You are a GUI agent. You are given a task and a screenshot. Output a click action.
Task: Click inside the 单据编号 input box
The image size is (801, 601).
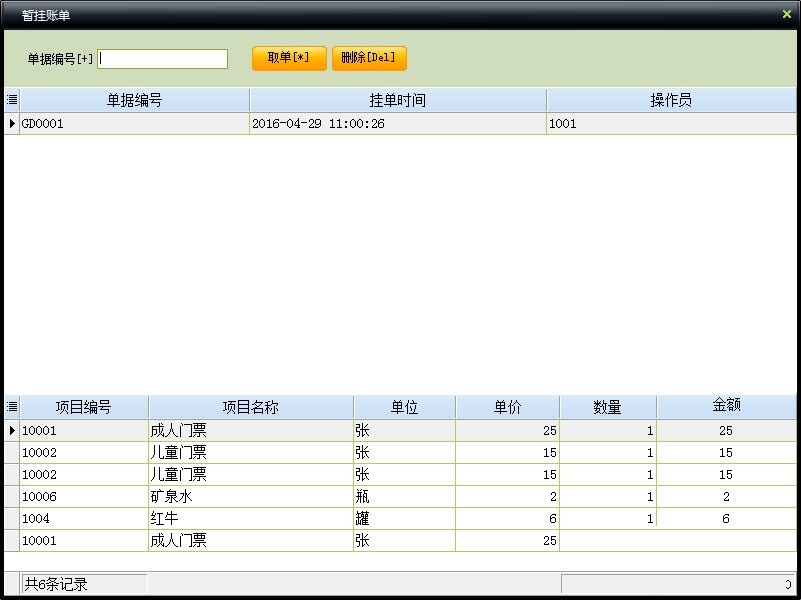click(x=162, y=58)
